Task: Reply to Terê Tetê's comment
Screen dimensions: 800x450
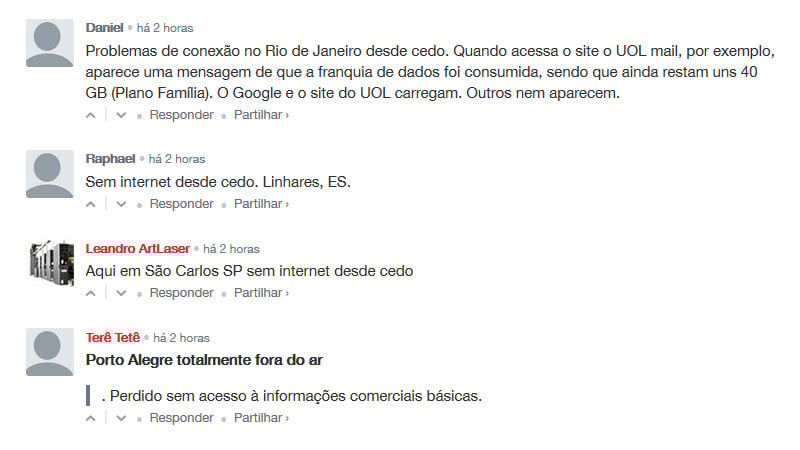Action: (x=181, y=418)
